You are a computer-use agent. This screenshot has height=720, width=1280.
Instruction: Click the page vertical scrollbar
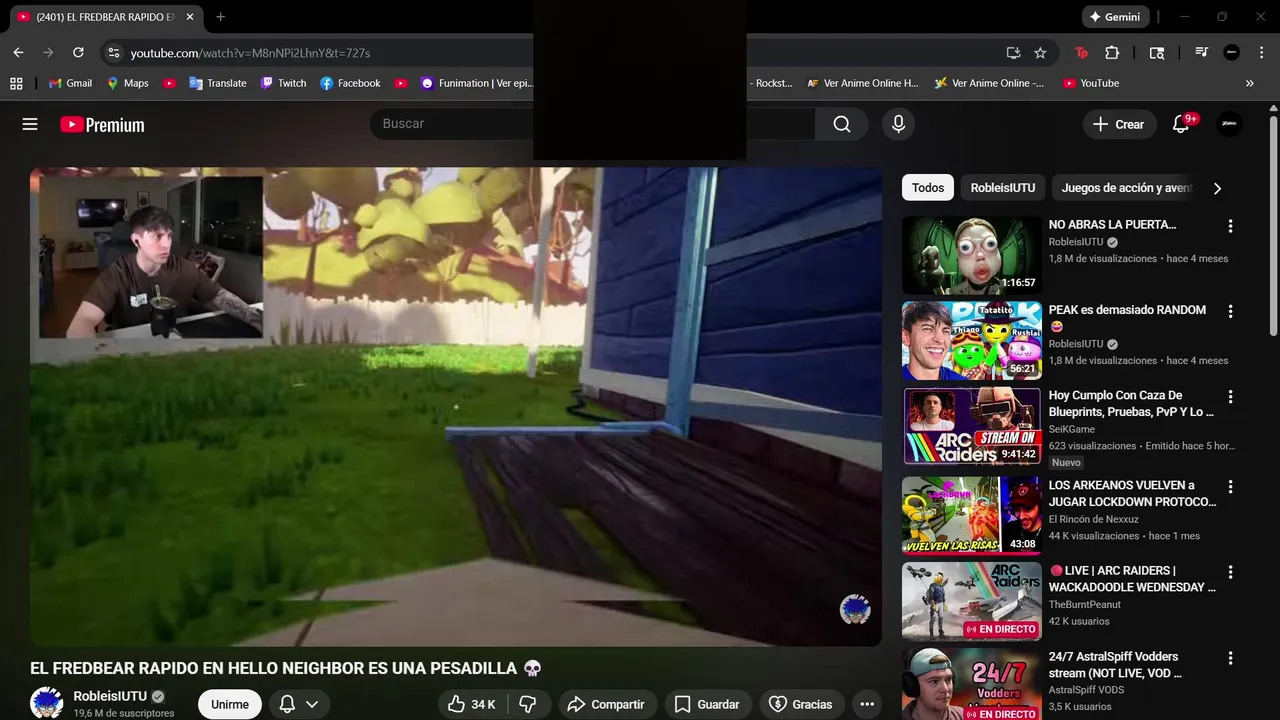tap(1273, 225)
